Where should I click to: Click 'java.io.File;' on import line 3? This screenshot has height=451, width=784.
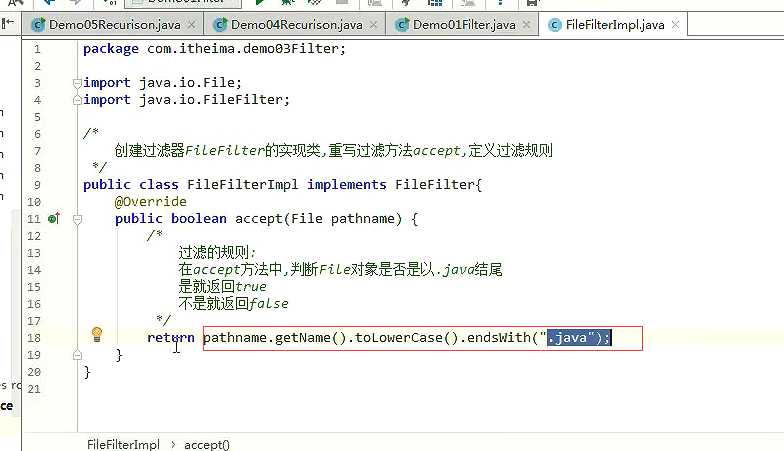pos(190,83)
